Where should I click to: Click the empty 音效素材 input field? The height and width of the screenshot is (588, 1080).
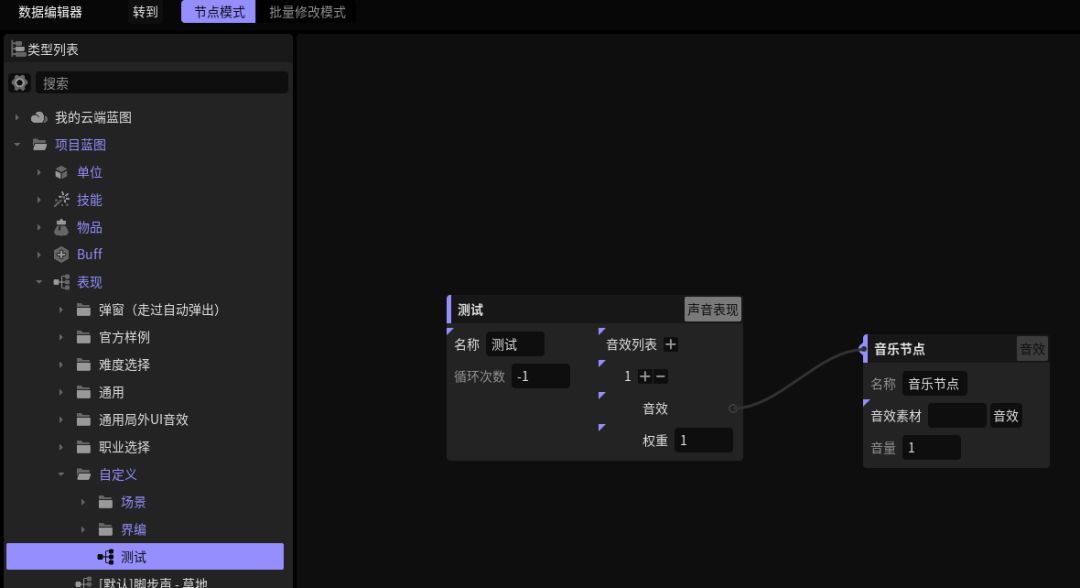[957, 416]
